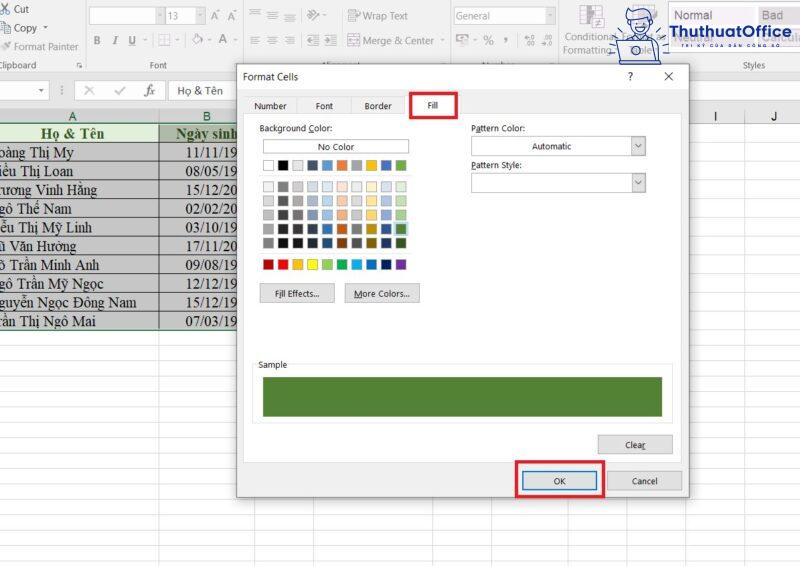
Task: Pick standard red color swatch
Action: click(x=283, y=264)
